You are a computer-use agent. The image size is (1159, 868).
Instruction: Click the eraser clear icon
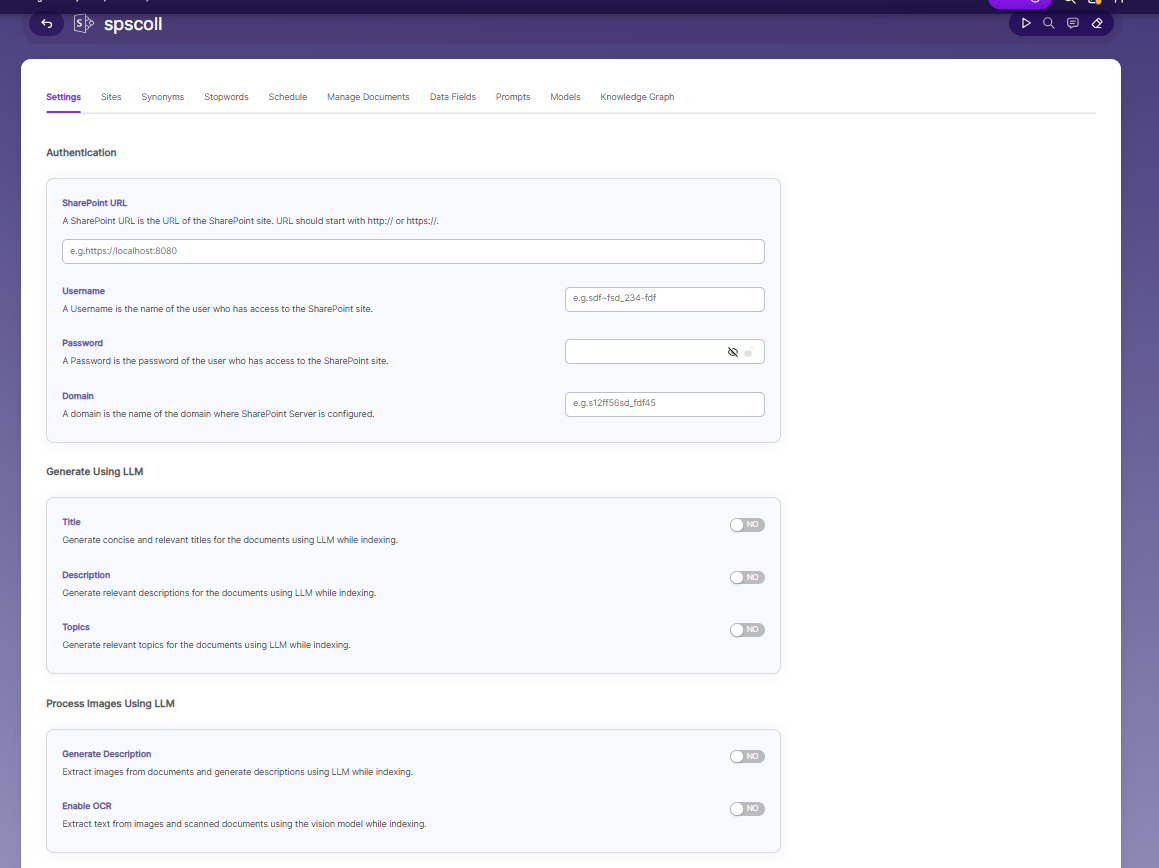pyautogui.click(x=1097, y=24)
